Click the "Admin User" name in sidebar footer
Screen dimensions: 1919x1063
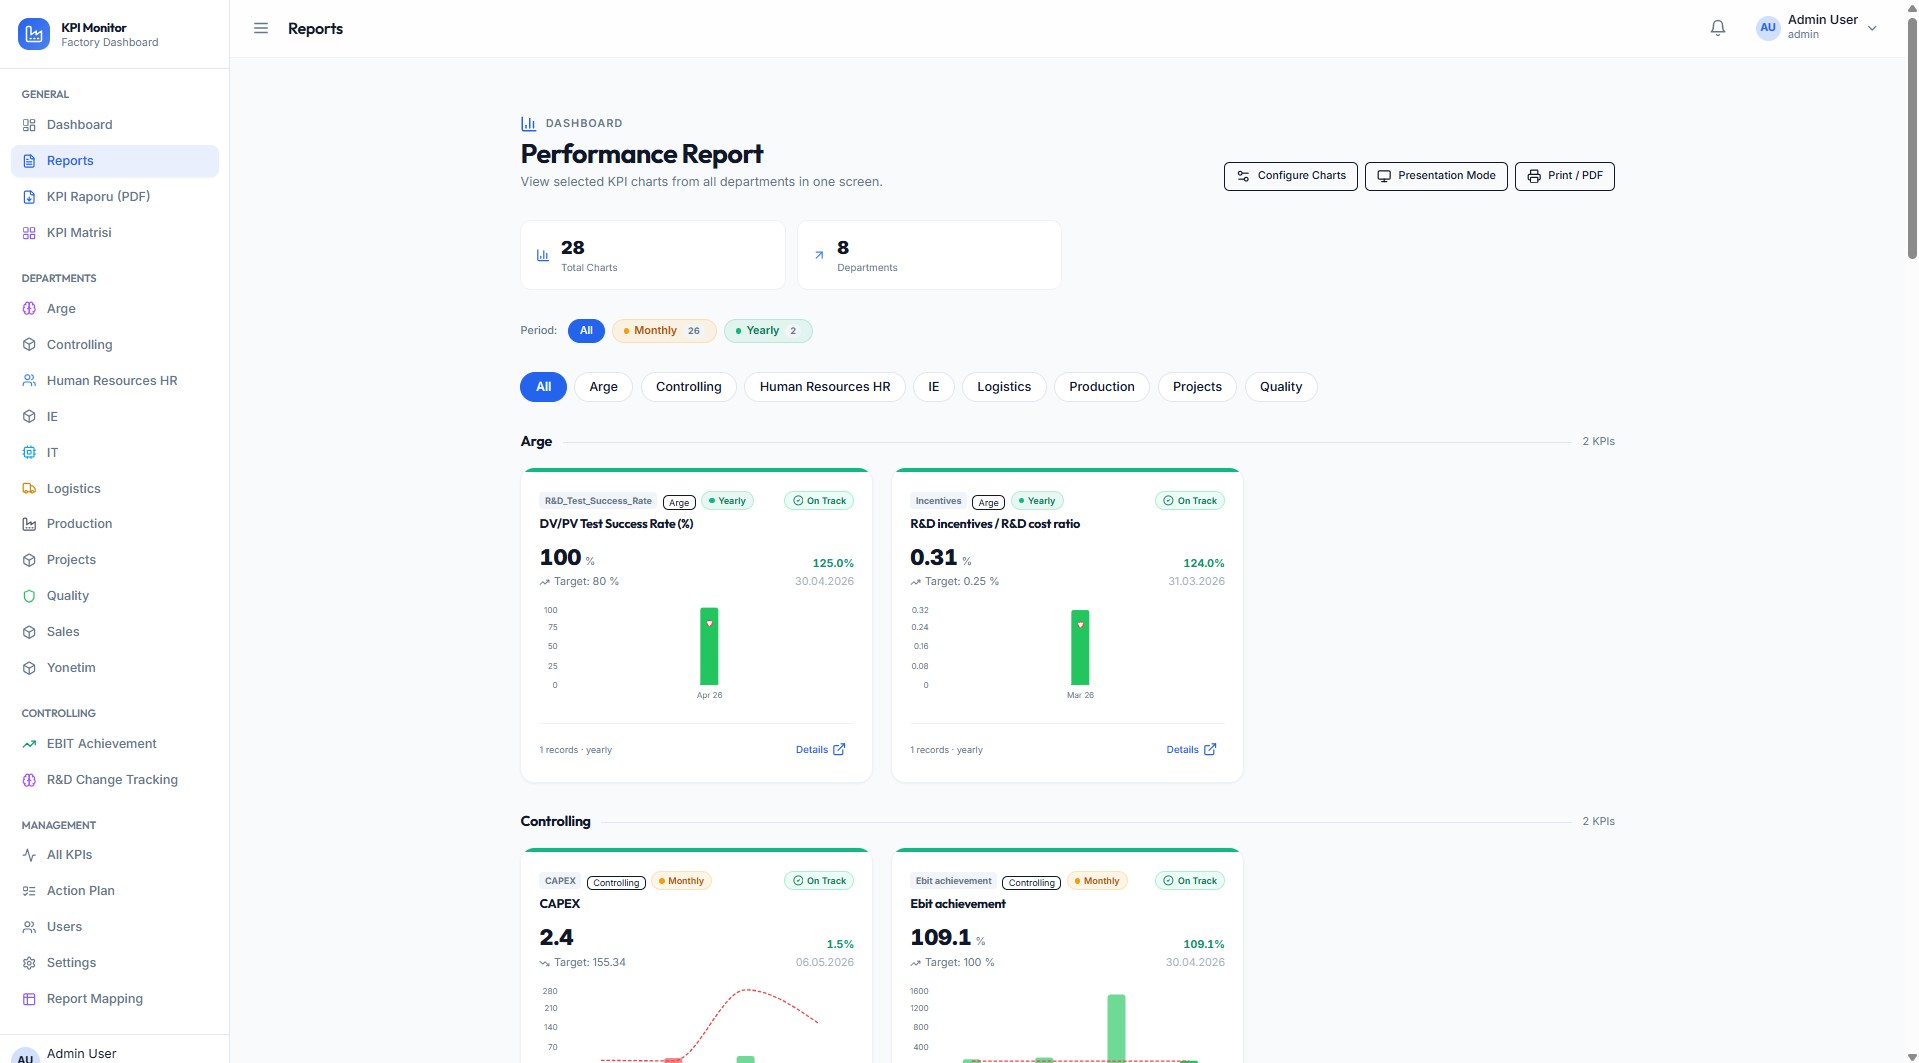click(x=82, y=1054)
